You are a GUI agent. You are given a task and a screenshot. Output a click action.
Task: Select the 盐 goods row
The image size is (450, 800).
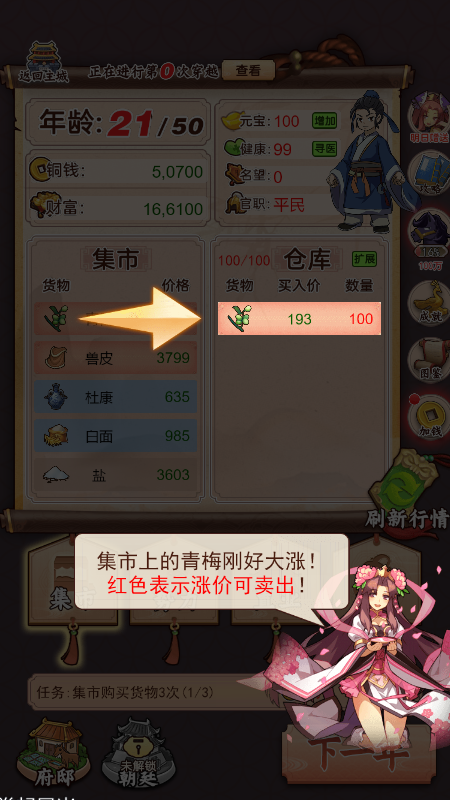pos(116,474)
